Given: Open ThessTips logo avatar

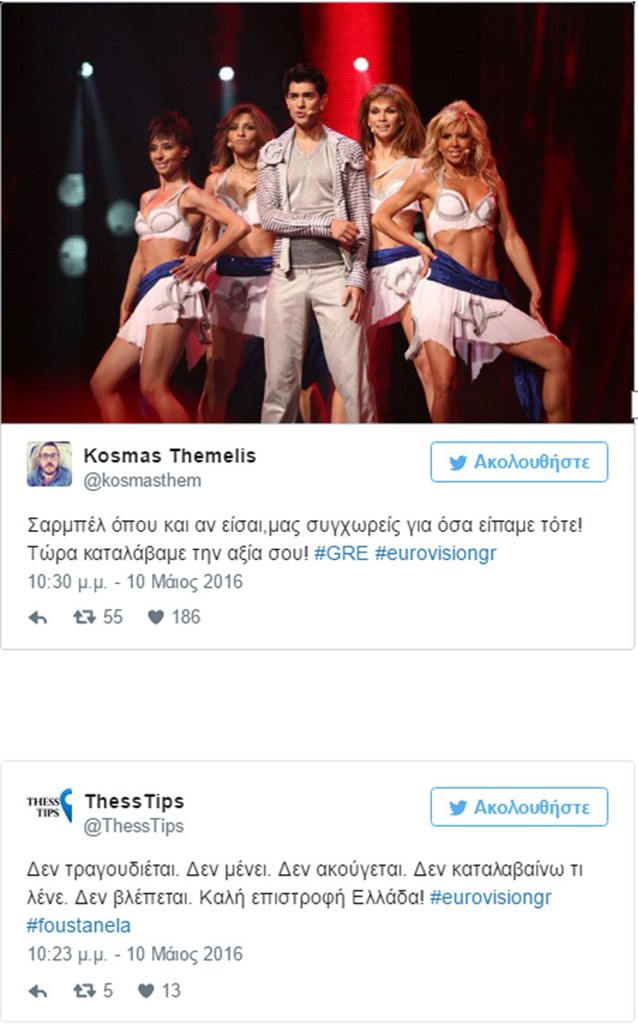Looking at the screenshot, I should (x=49, y=806).
